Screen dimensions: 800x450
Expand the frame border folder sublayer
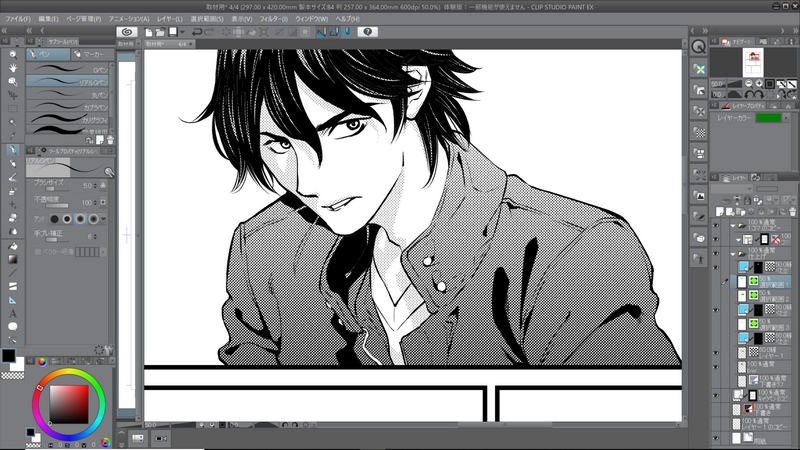click(x=738, y=239)
